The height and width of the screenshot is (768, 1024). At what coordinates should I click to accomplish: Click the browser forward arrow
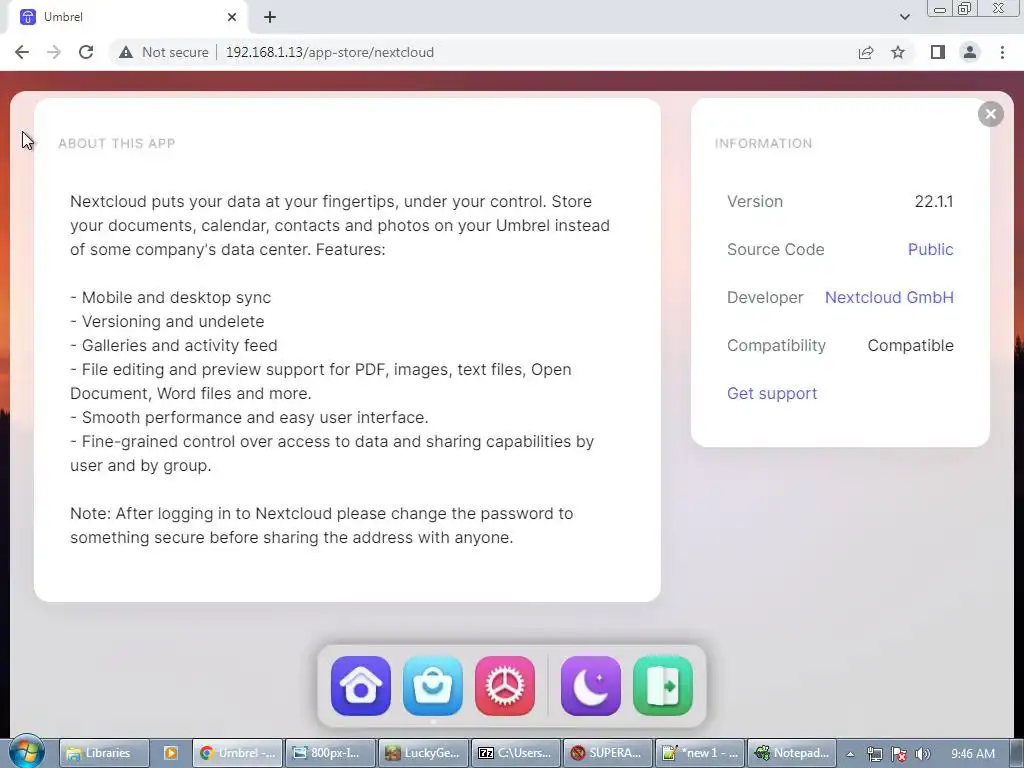(x=54, y=52)
